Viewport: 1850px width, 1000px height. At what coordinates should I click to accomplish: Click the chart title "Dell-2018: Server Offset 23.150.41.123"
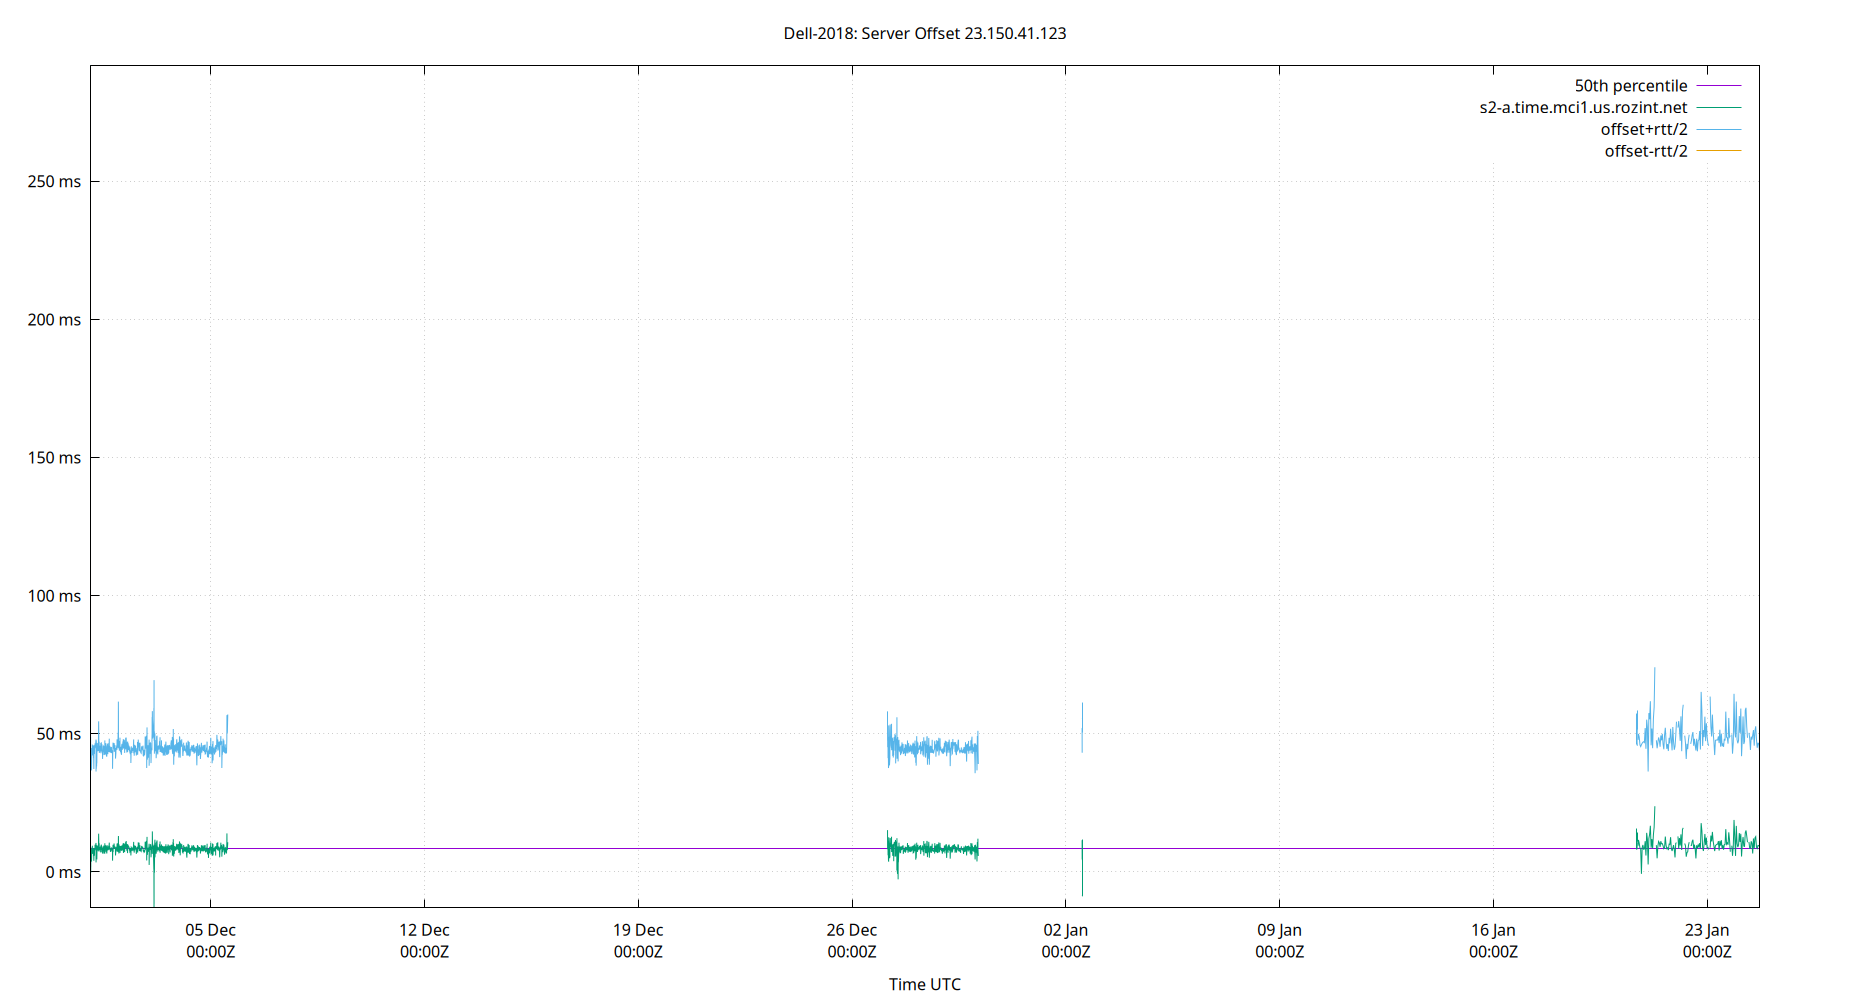(x=924, y=33)
